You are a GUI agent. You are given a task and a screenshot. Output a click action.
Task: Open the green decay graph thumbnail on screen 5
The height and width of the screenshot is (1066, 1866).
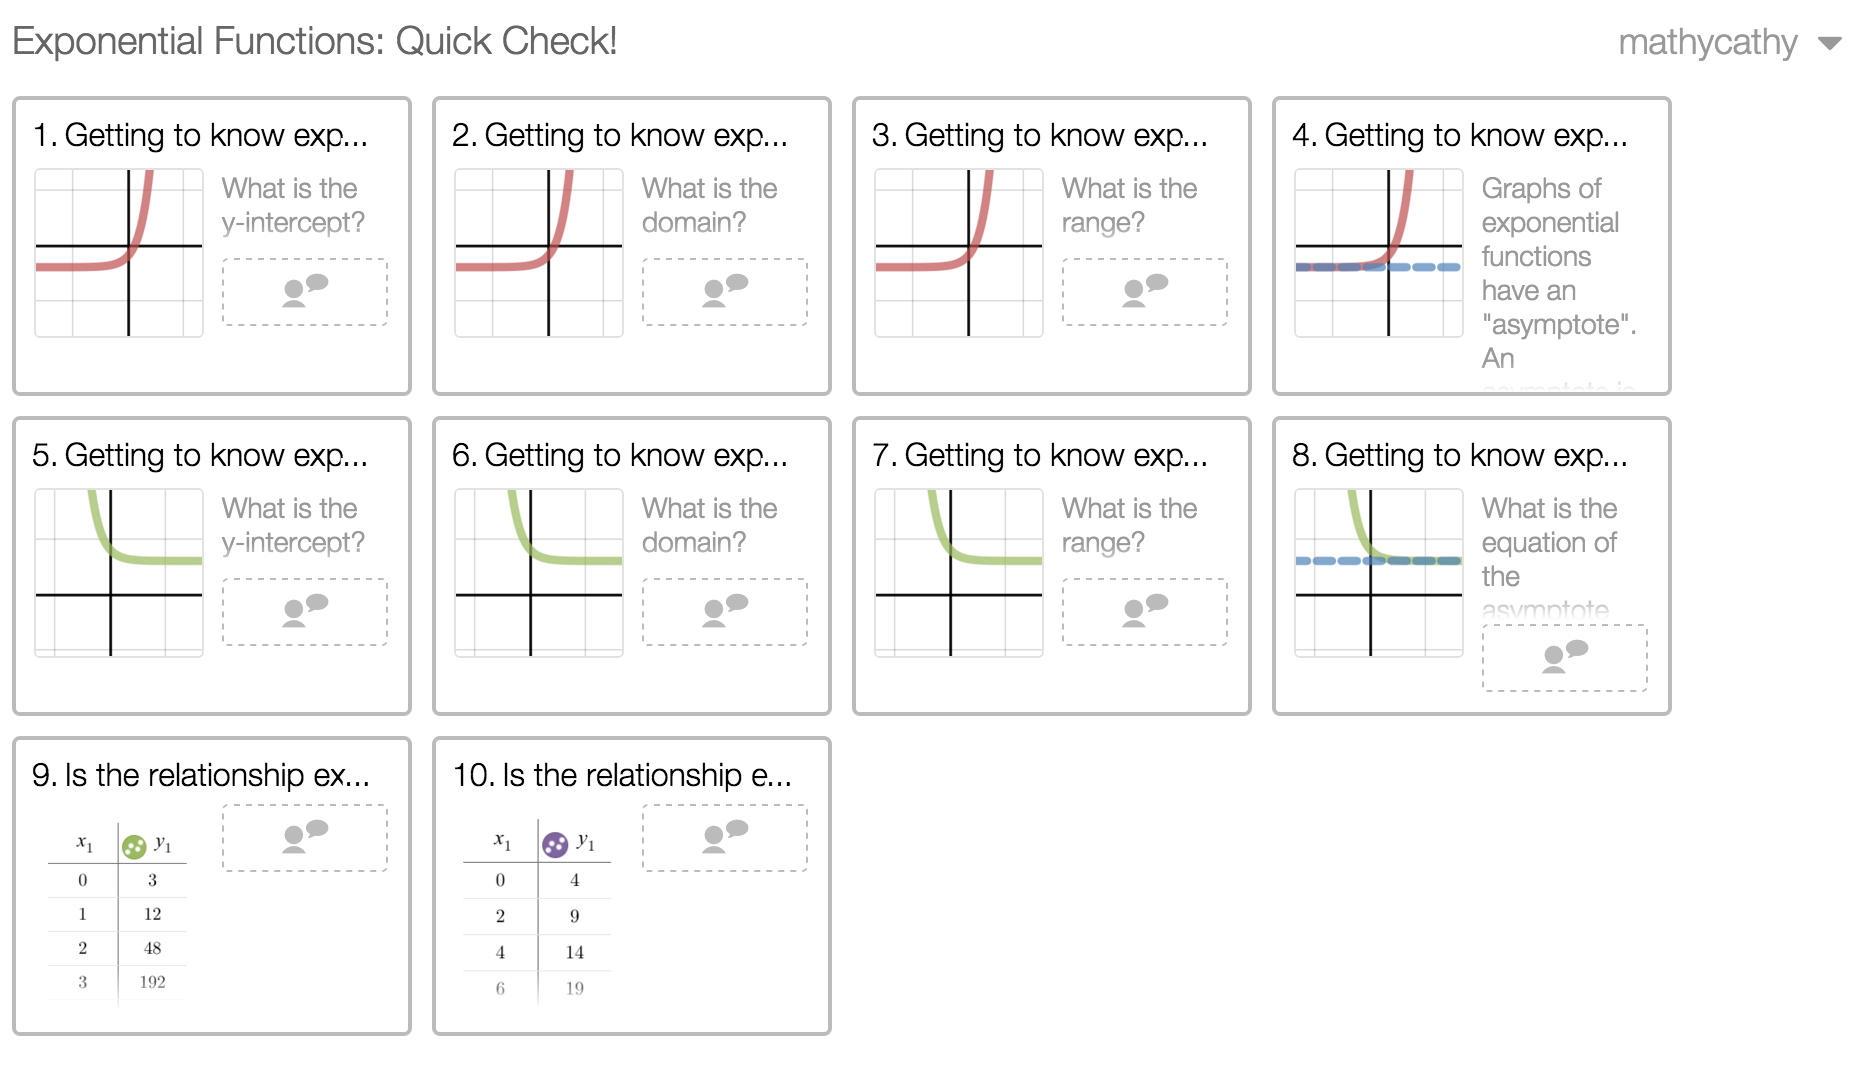click(119, 573)
